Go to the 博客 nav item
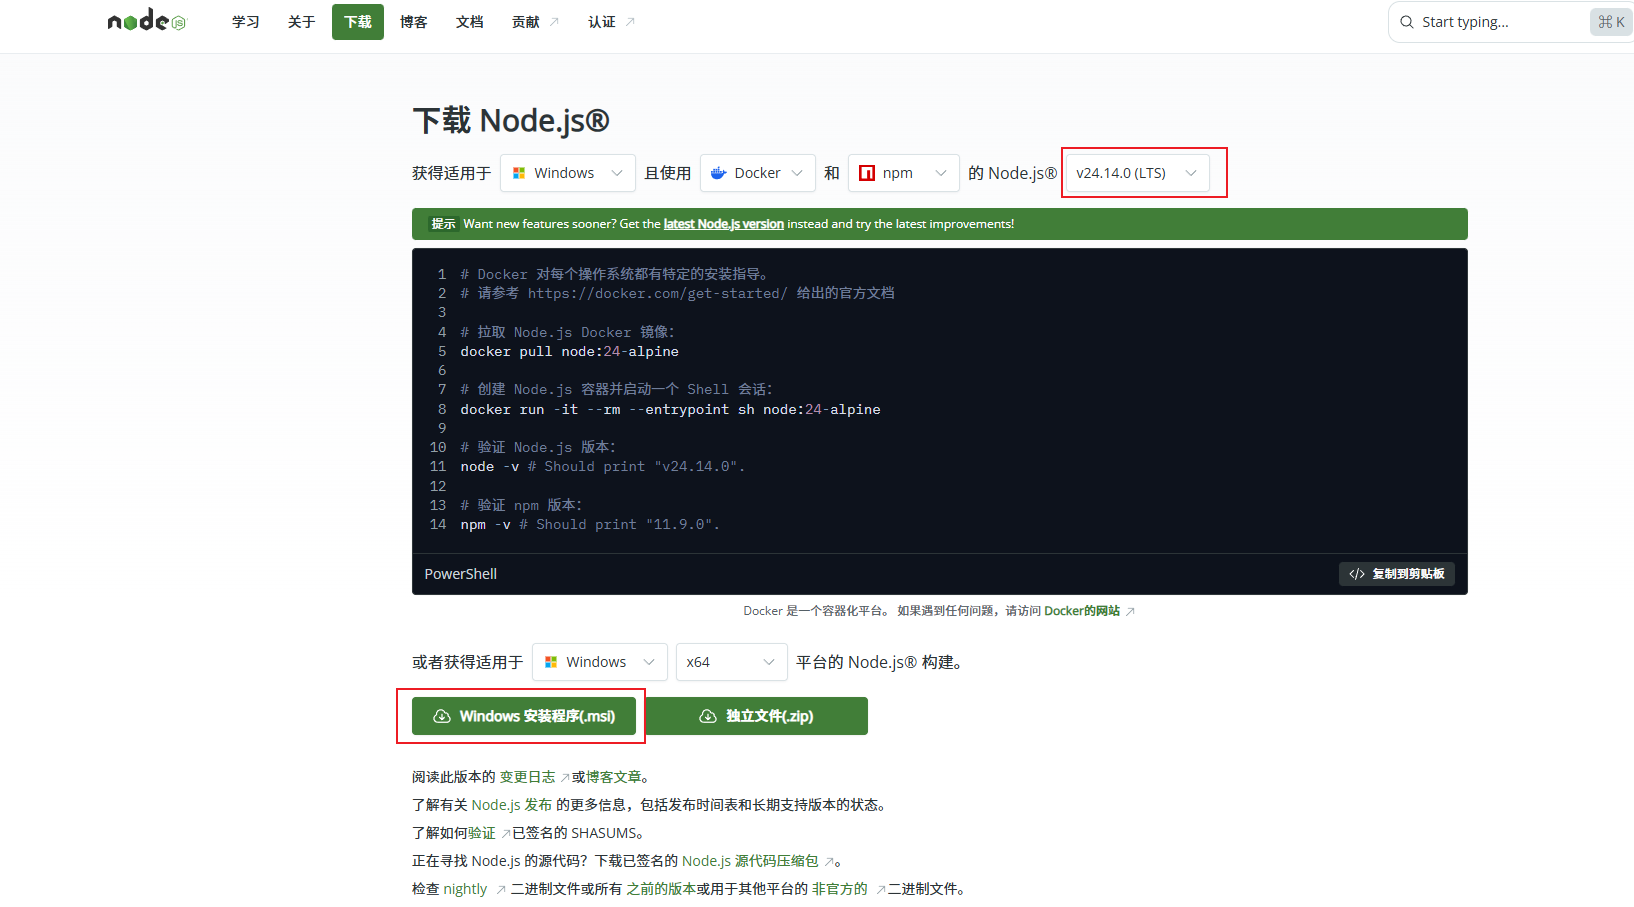Screen dimensions: 1634x907 [414, 22]
